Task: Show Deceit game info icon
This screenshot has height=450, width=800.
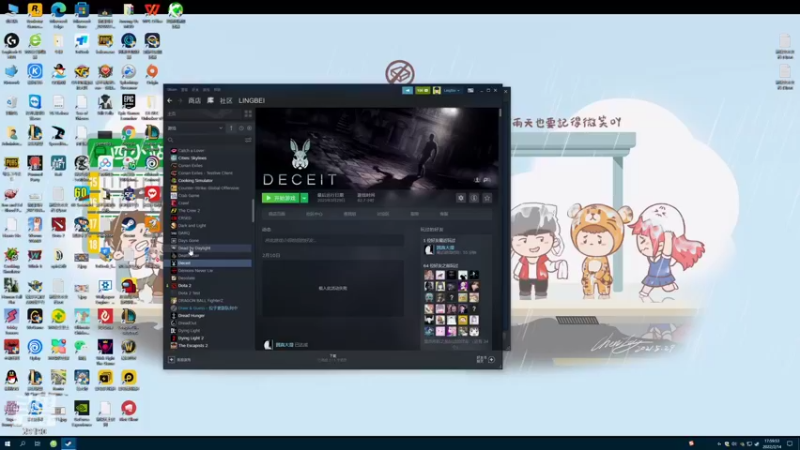Action: coord(474,198)
